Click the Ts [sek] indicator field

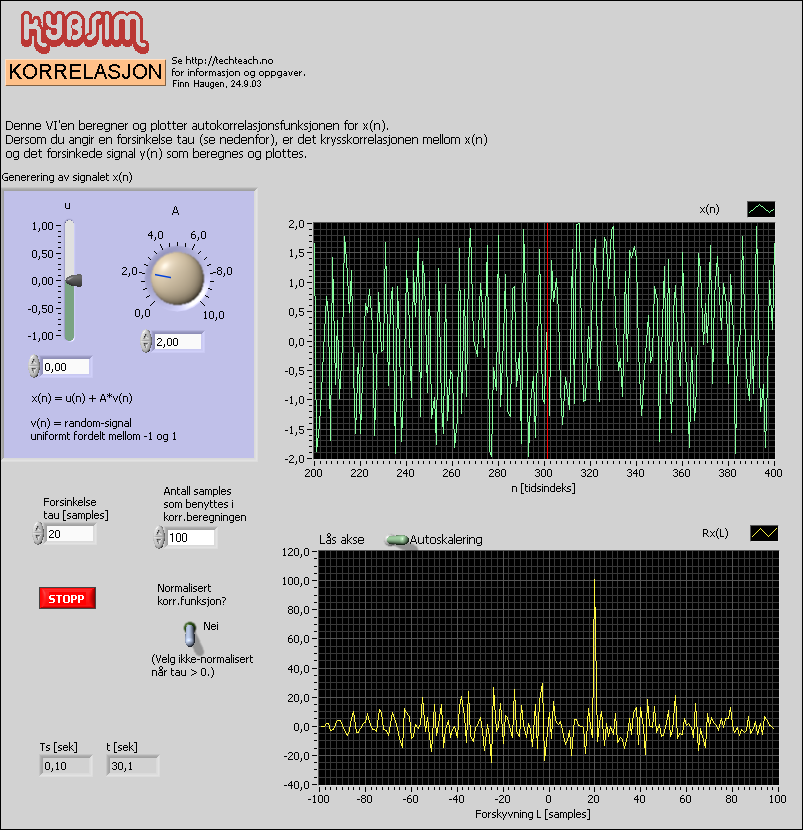pyautogui.click(x=66, y=766)
